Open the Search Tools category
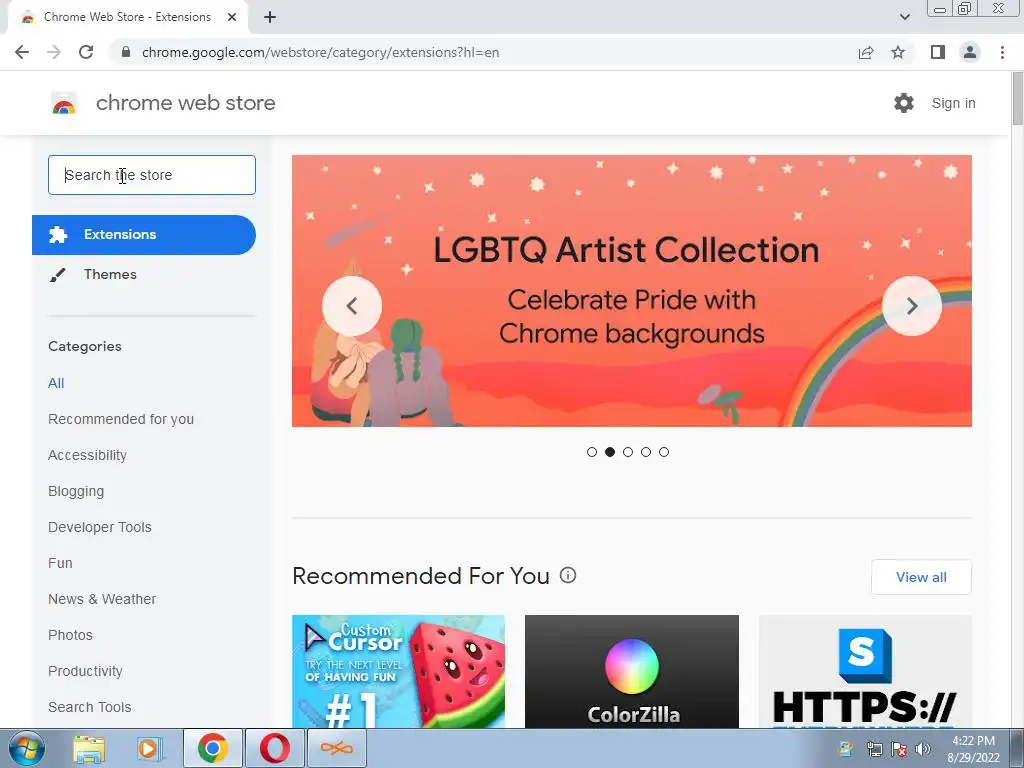Image resolution: width=1024 pixels, height=768 pixels. 89,707
